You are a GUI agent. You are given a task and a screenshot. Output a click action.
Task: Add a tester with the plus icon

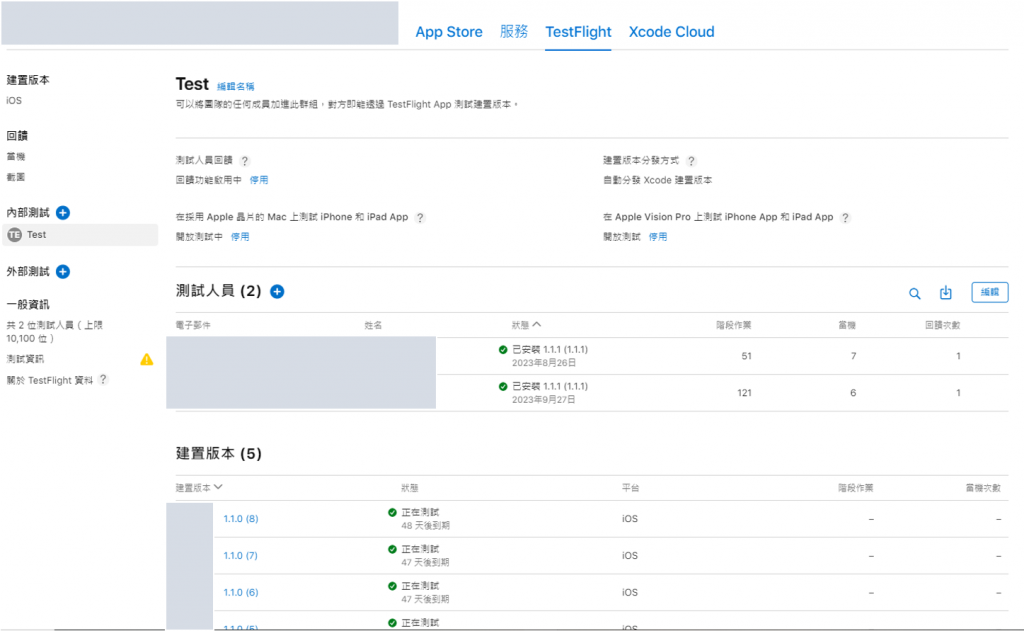point(277,291)
